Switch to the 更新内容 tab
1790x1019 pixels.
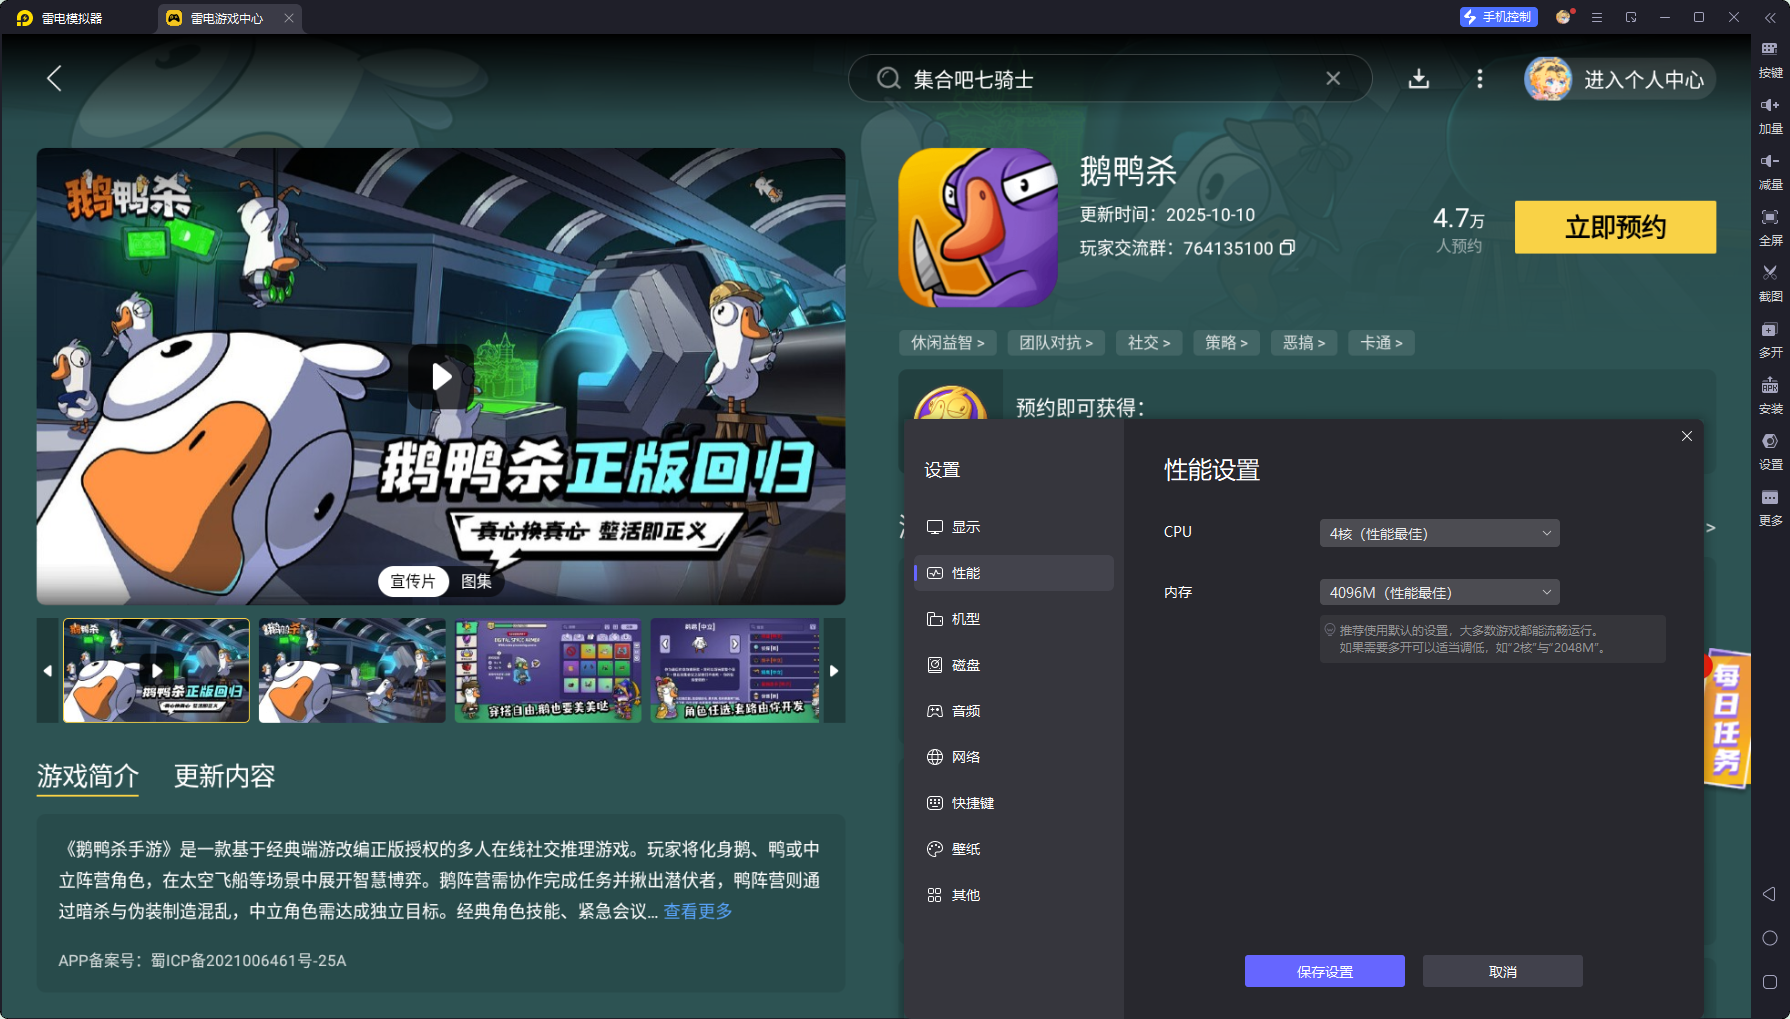tap(225, 777)
